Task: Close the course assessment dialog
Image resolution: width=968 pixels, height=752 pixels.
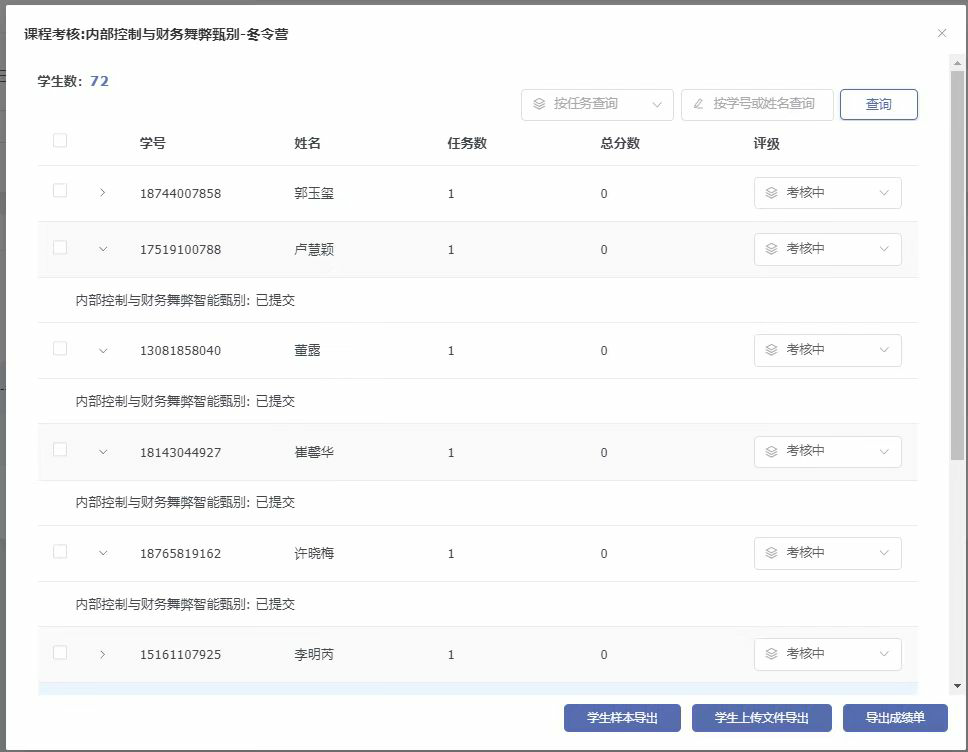Action: (x=941, y=33)
